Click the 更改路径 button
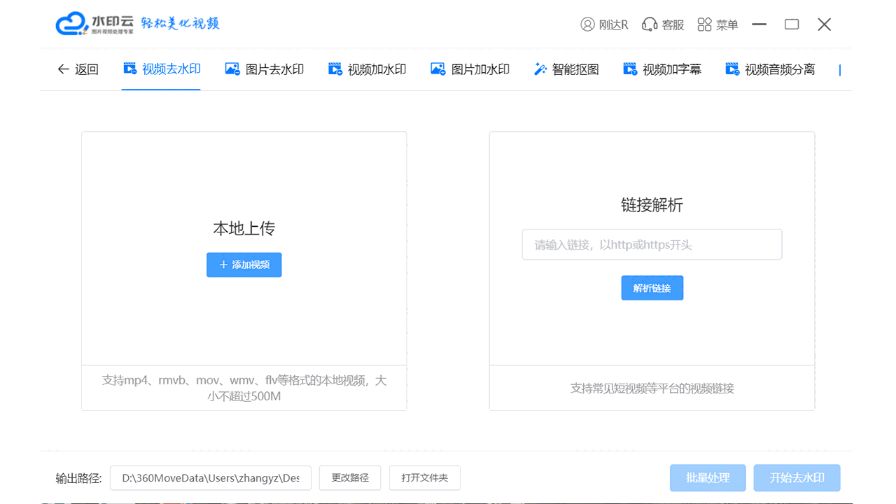 click(x=350, y=478)
